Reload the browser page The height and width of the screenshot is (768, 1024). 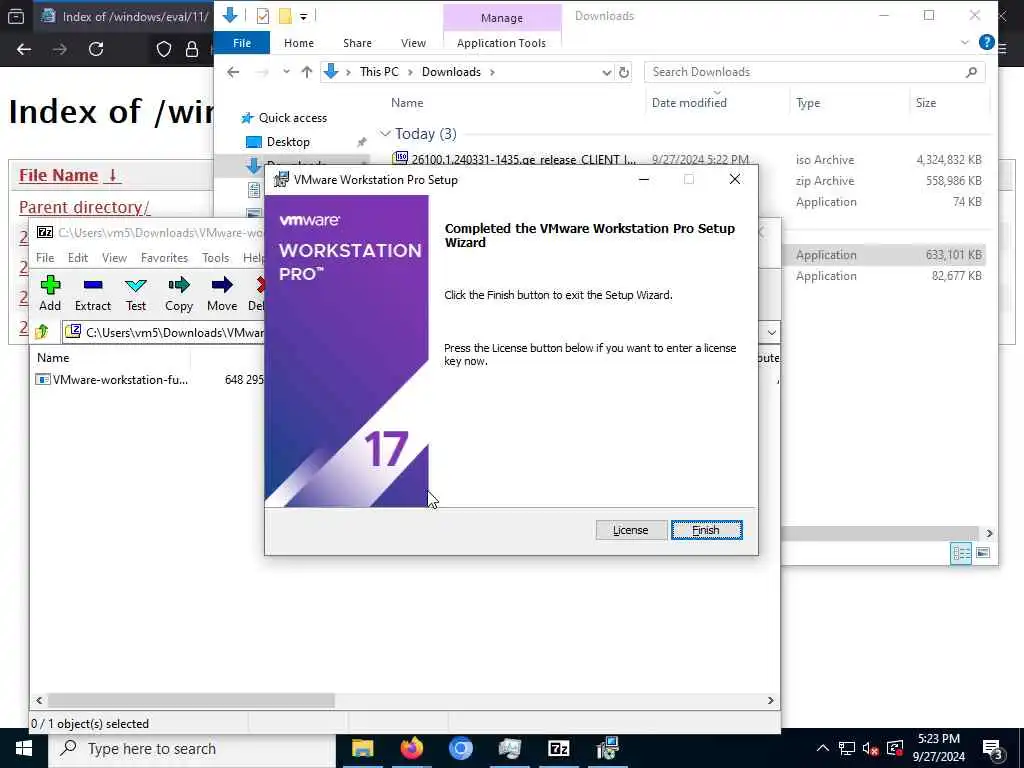[x=96, y=49]
